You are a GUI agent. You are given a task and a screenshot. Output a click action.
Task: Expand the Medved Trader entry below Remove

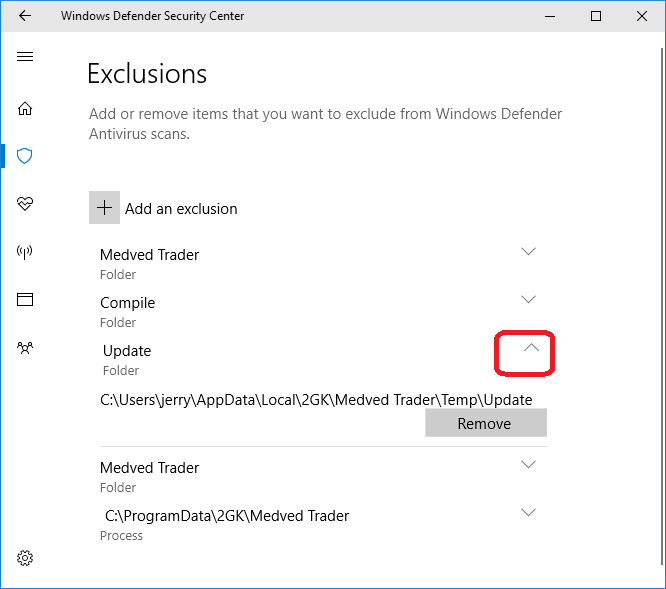click(528, 464)
